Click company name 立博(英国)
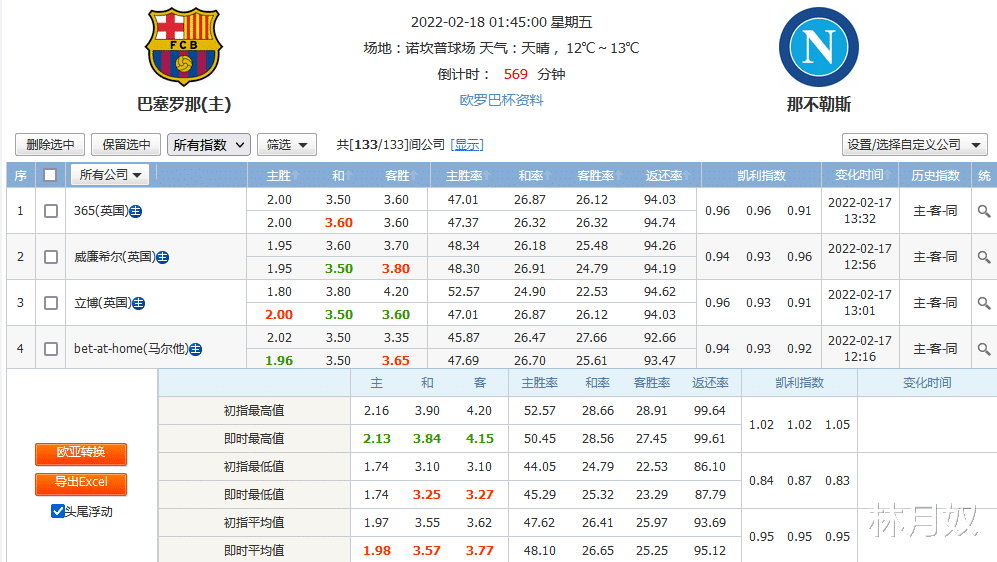 pos(102,303)
